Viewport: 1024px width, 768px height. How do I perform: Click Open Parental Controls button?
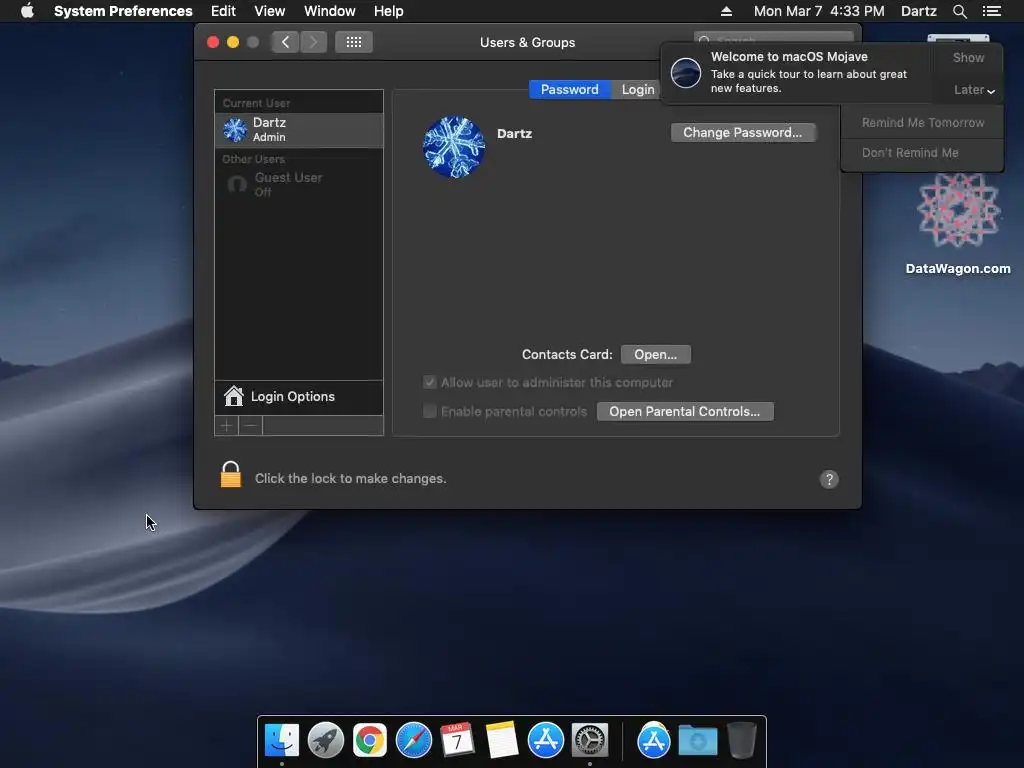(x=685, y=411)
